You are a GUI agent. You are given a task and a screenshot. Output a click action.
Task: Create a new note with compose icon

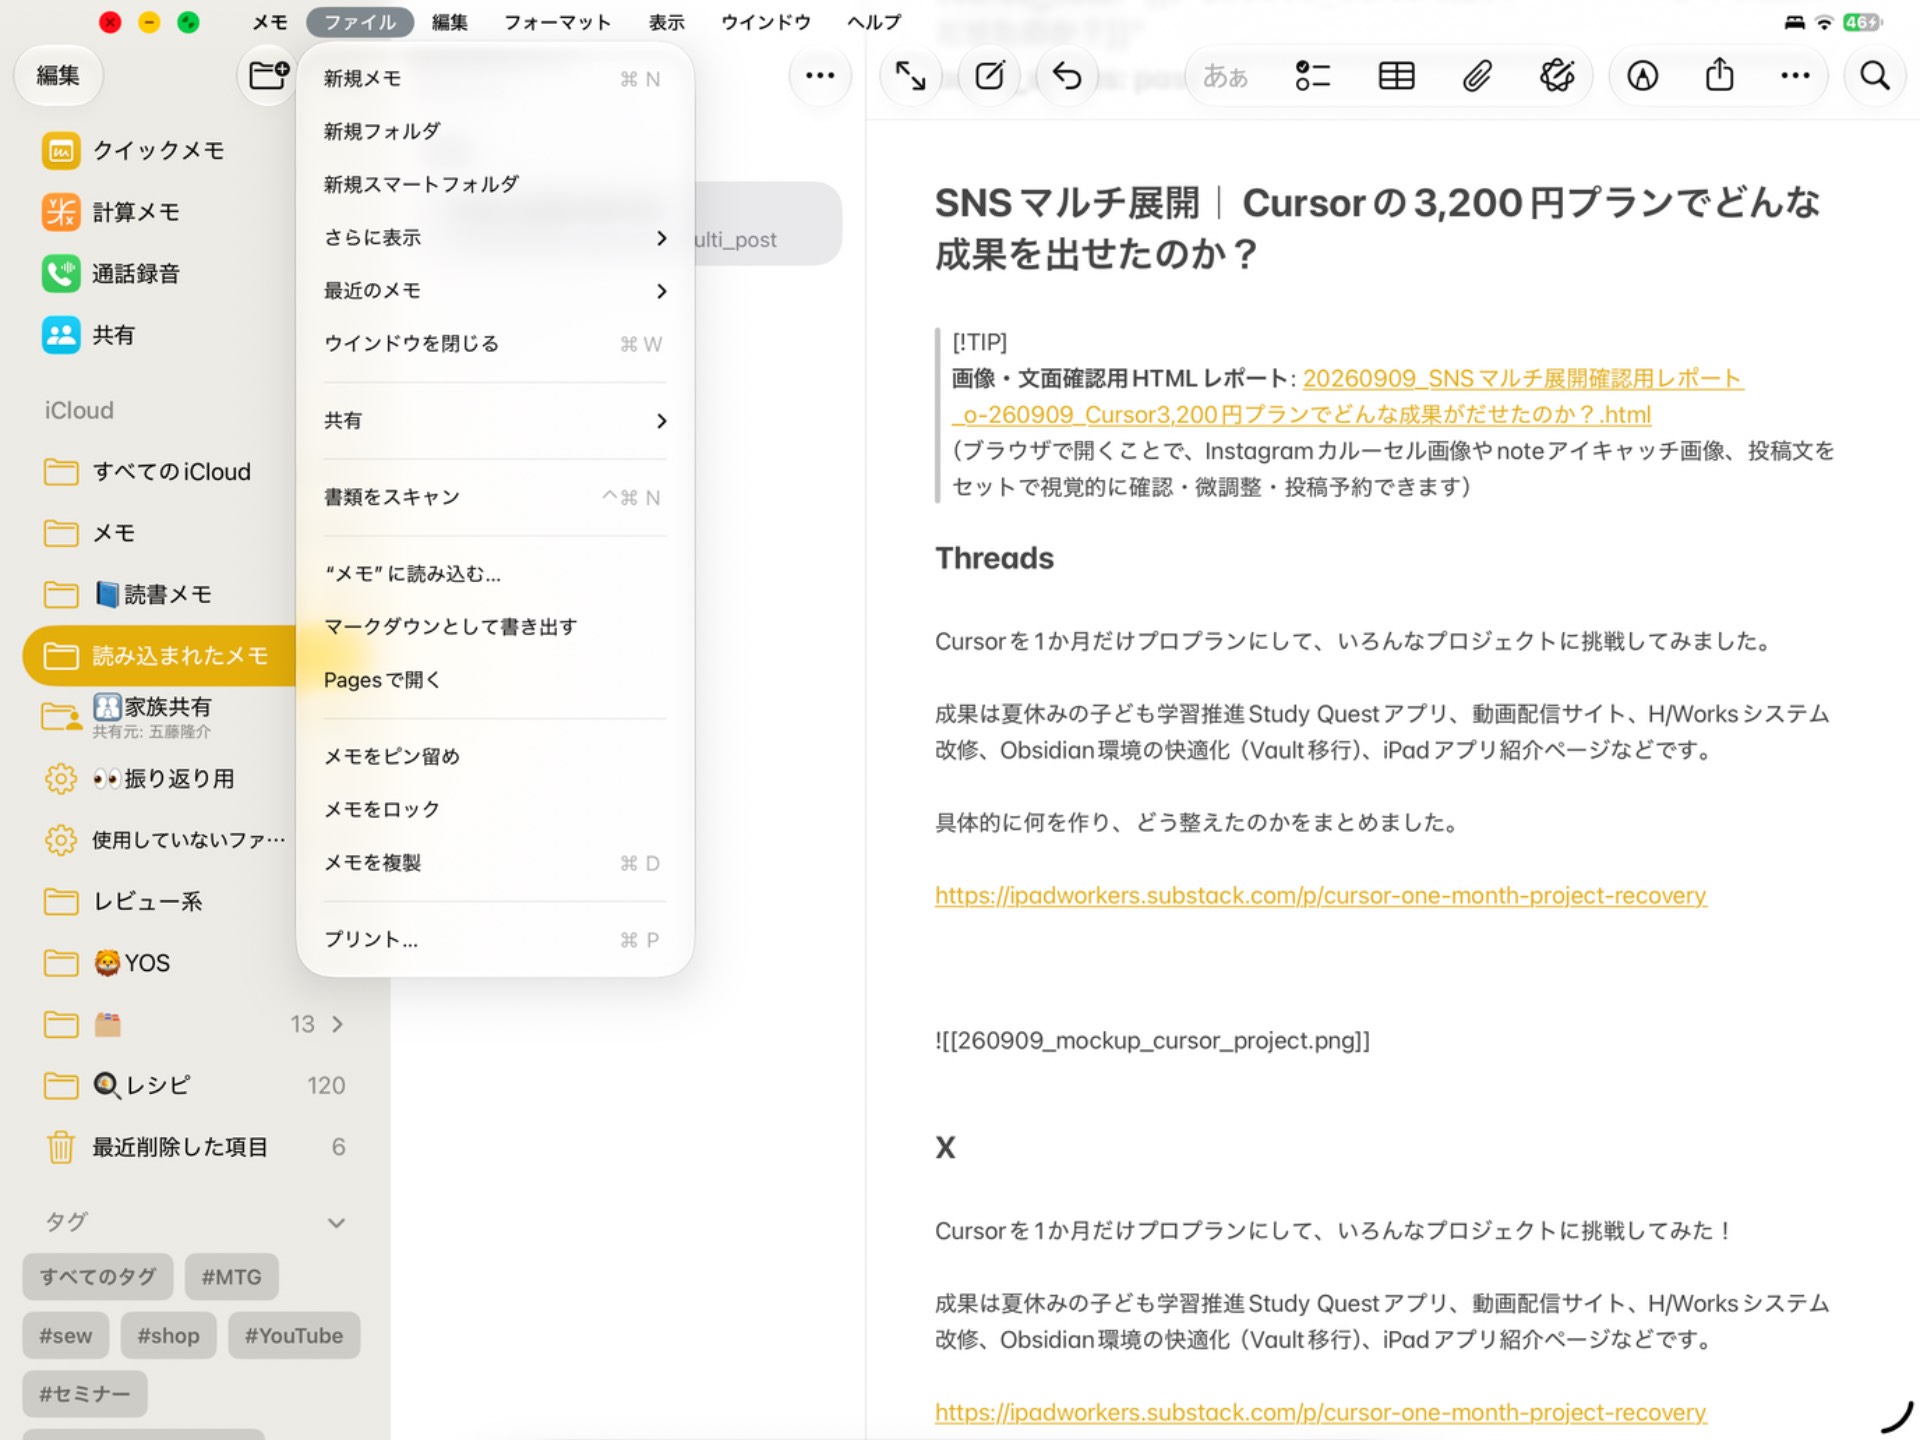click(x=989, y=76)
